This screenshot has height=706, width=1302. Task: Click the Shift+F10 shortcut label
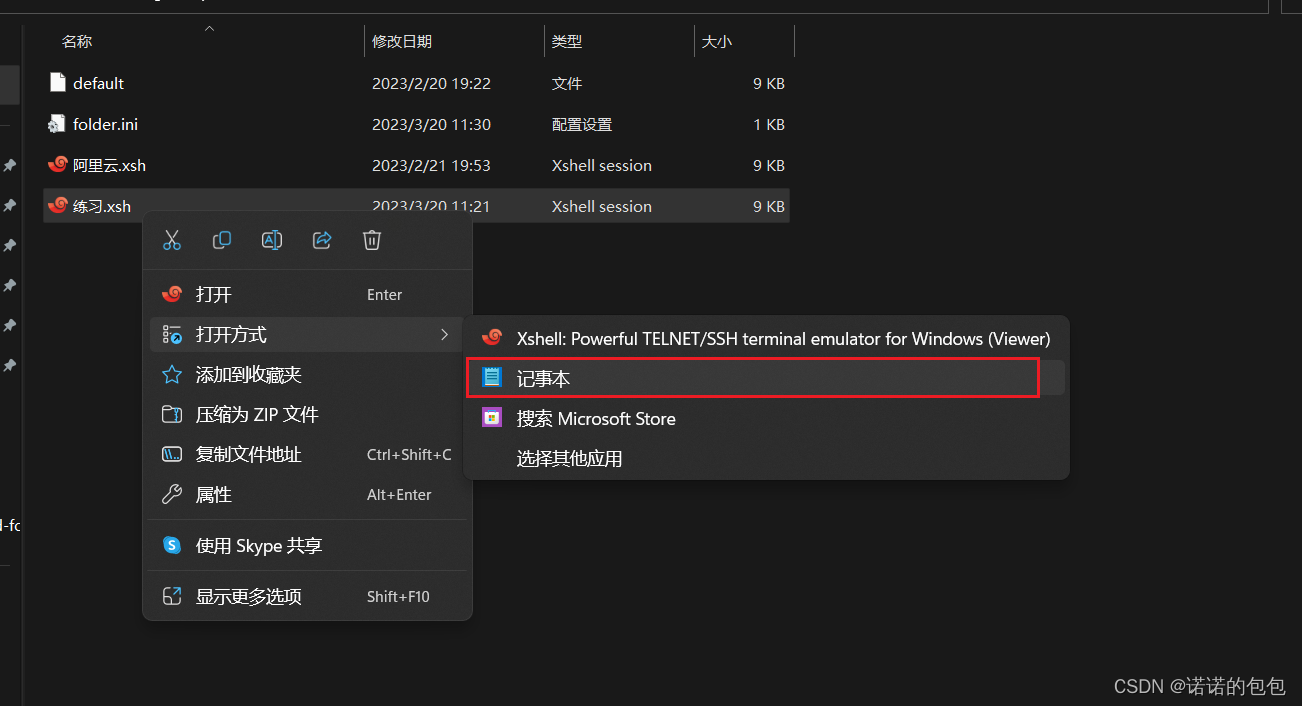398,596
